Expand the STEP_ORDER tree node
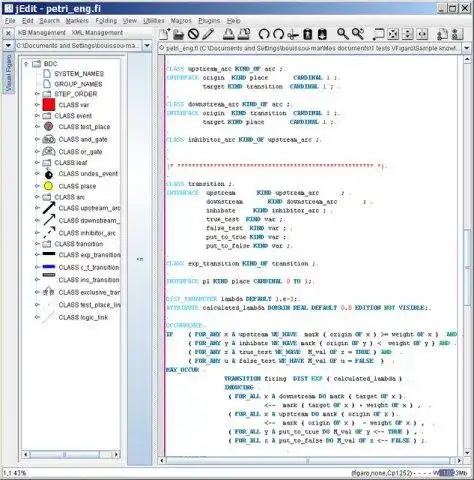474x480 pixels. (37, 94)
